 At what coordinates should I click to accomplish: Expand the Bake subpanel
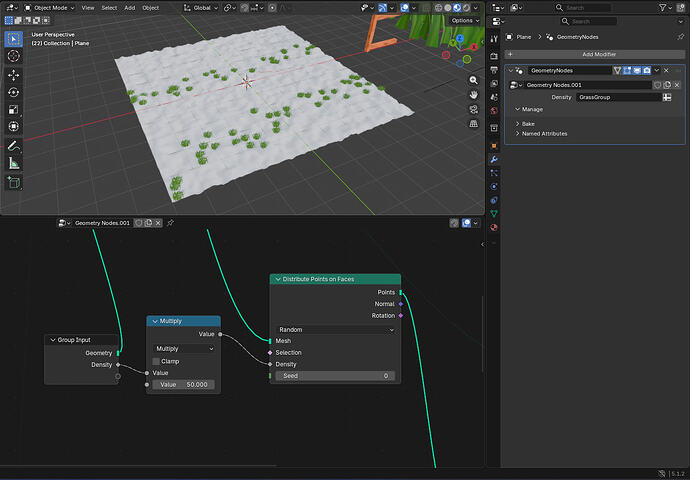coord(518,124)
